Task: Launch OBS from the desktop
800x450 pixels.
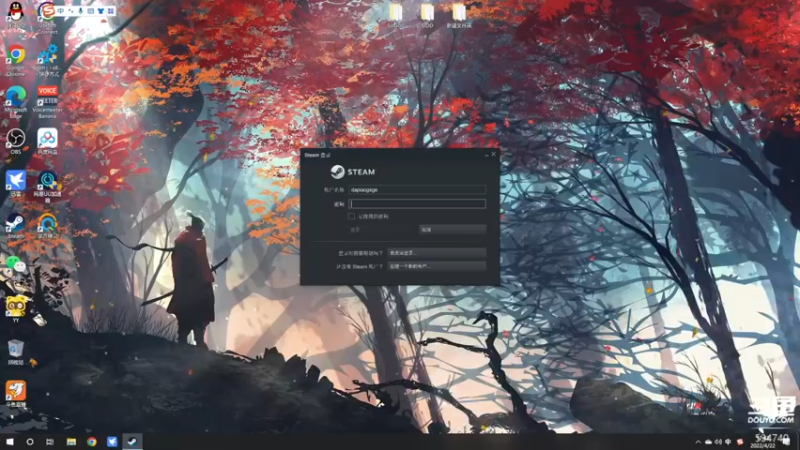Action: (x=16, y=139)
